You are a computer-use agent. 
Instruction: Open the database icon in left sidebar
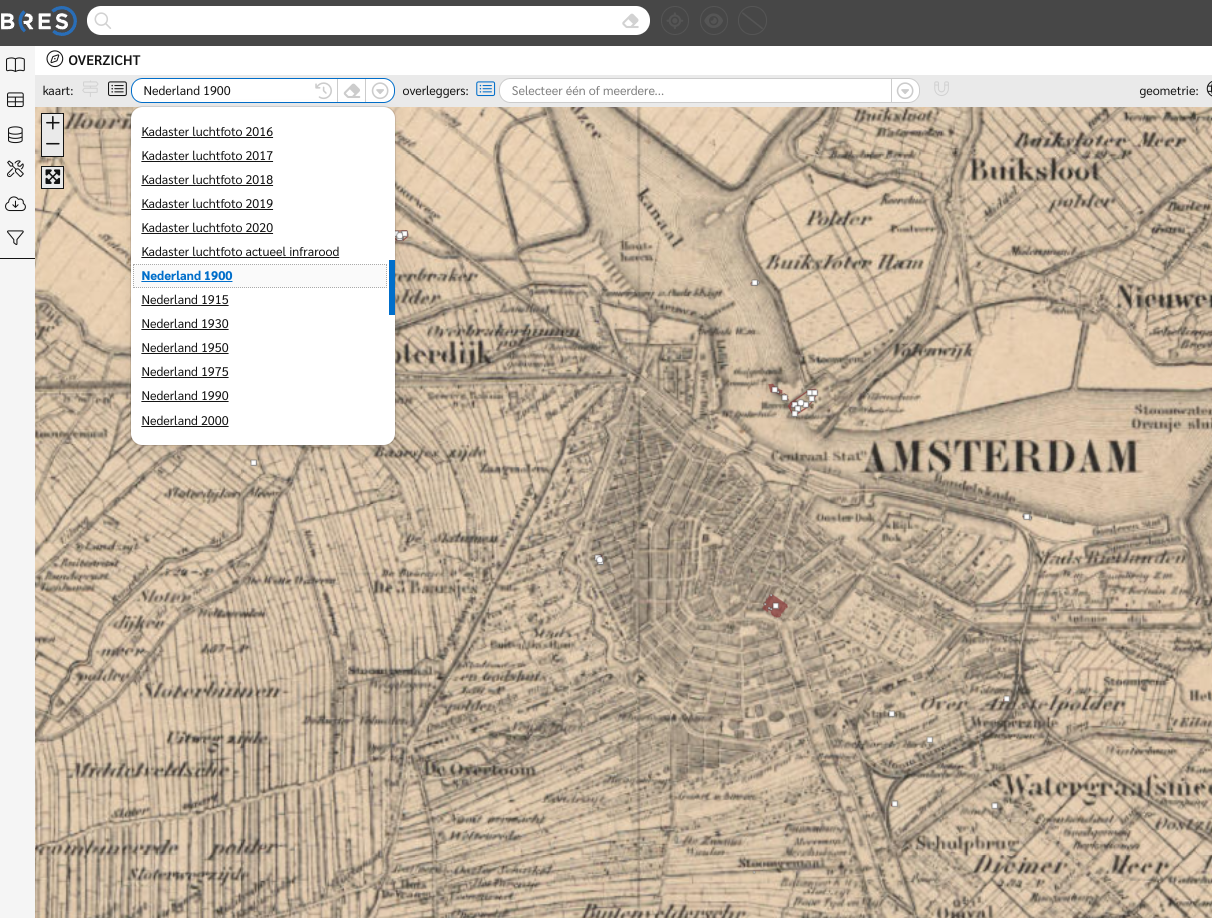tap(15, 135)
